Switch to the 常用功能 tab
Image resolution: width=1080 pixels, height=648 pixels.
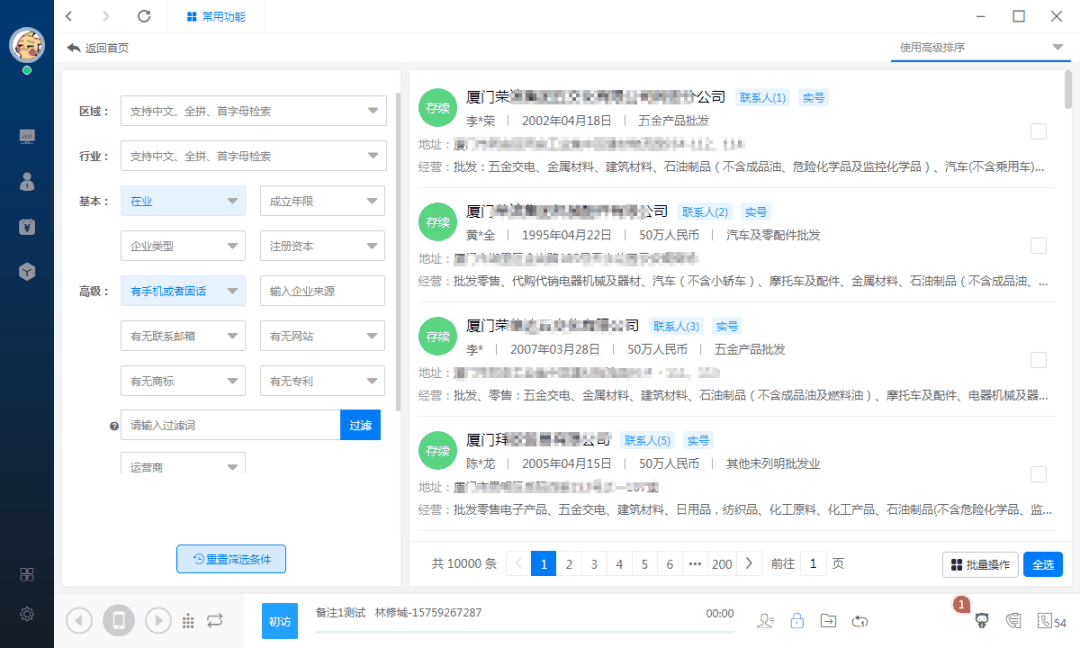(x=216, y=17)
